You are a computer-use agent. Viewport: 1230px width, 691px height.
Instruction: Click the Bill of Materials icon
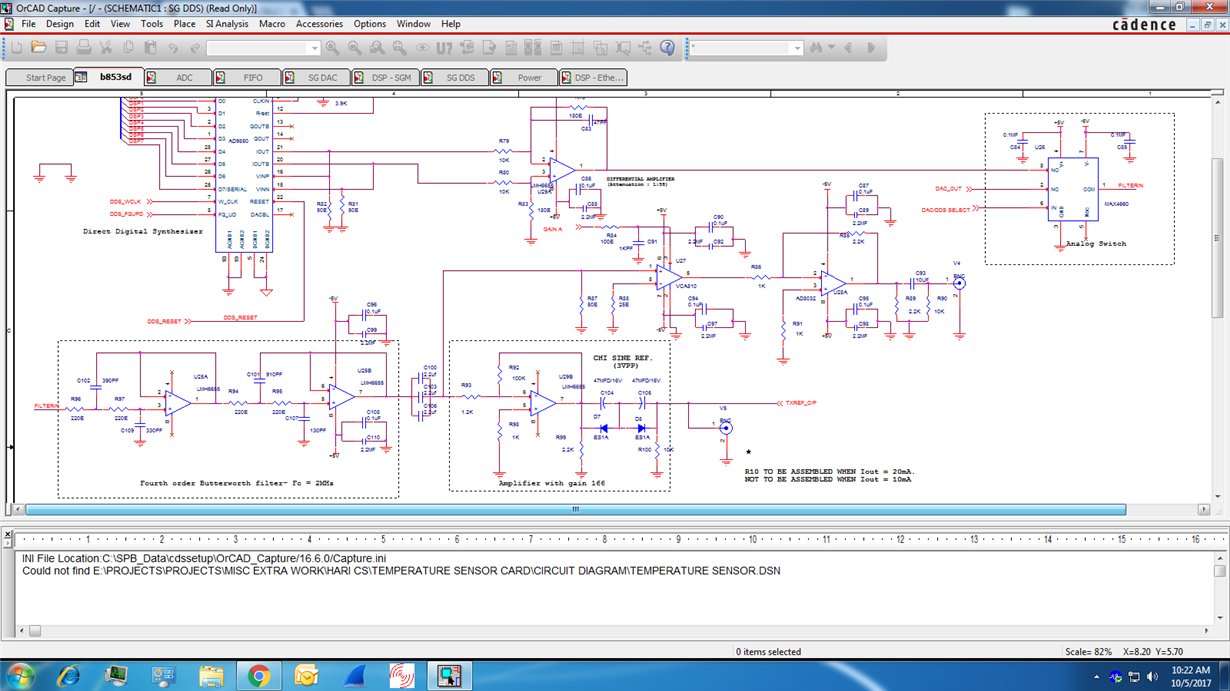click(556, 47)
